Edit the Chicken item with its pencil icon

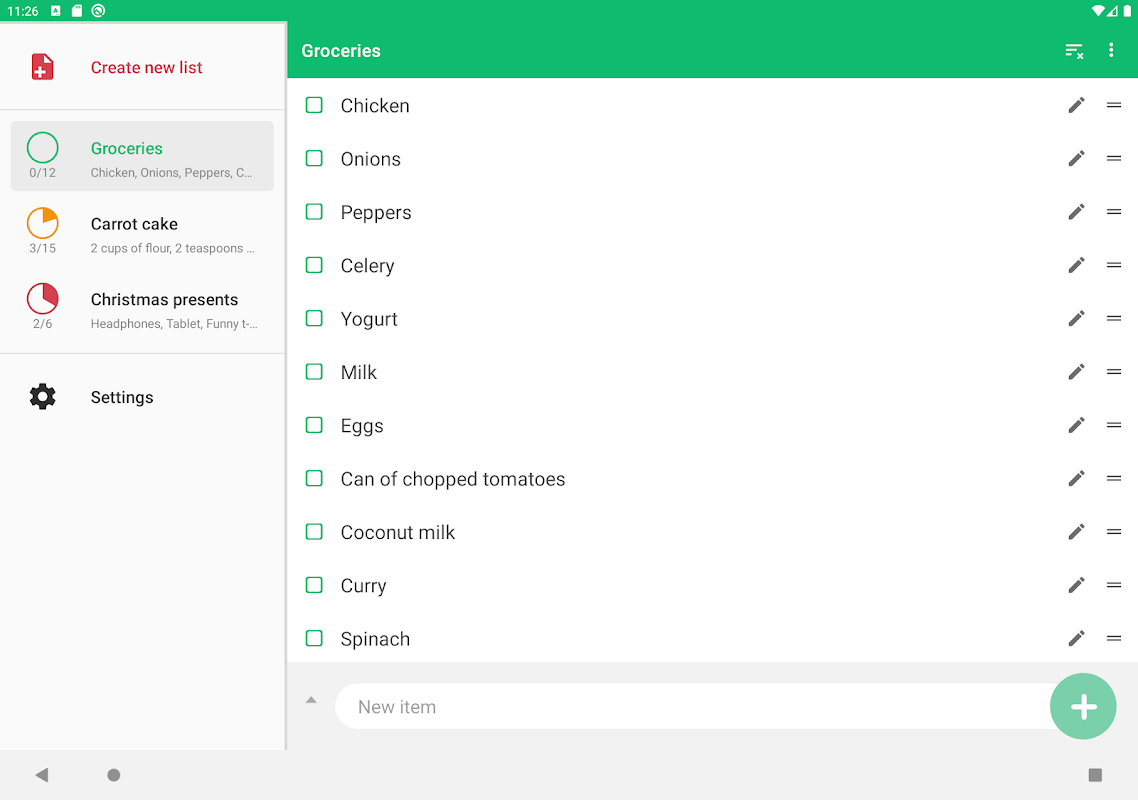point(1076,105)
